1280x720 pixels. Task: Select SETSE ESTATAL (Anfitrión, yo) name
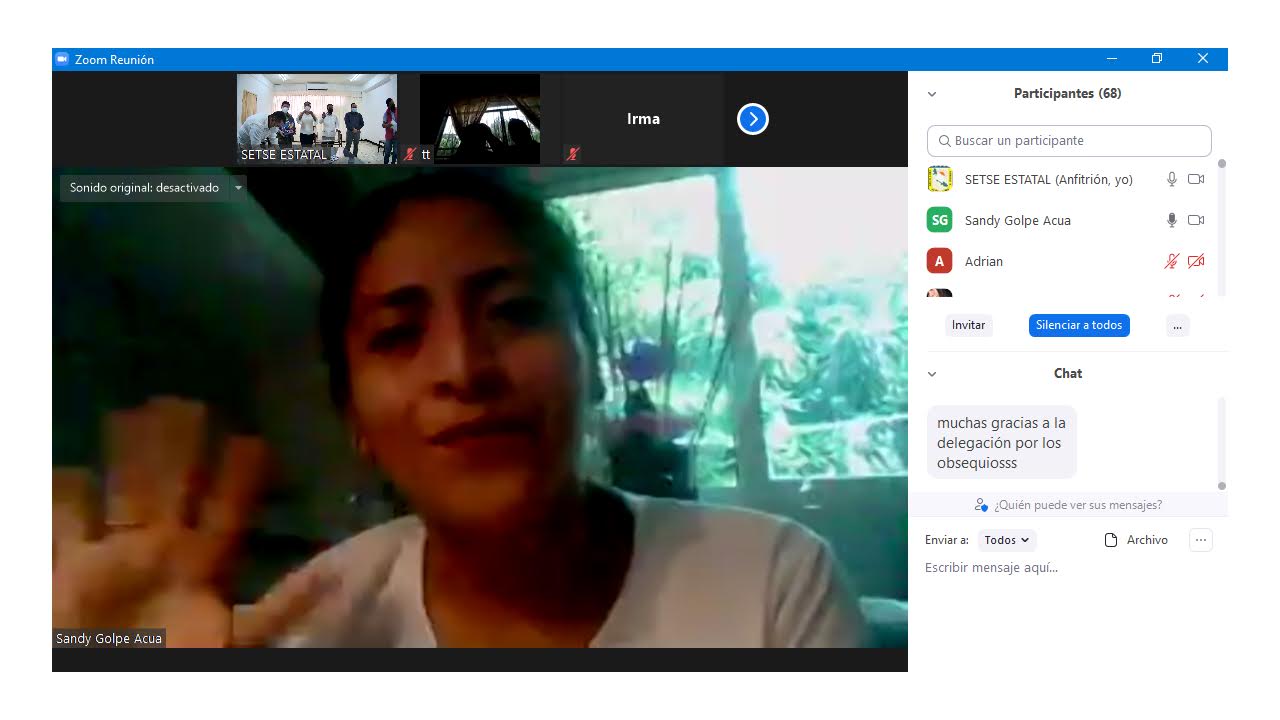1049,180
